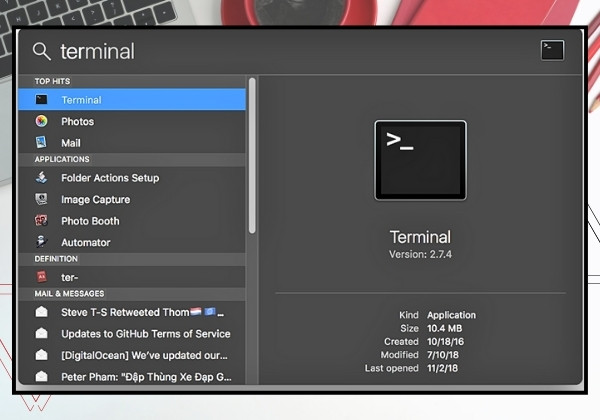The width and height of the screenshot is (600, 420).
Task: Click envelope icon for GitHub Terms message
Action: (x=41, y=333)
